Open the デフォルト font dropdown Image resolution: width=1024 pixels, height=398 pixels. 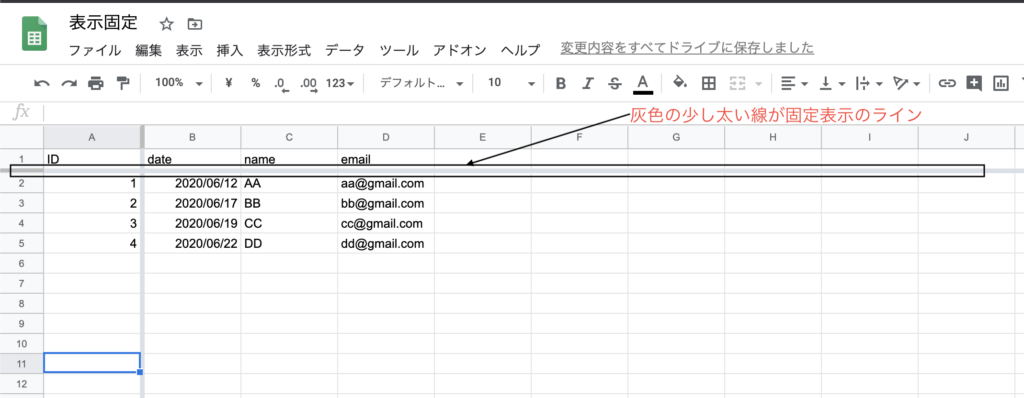[422, 83]
